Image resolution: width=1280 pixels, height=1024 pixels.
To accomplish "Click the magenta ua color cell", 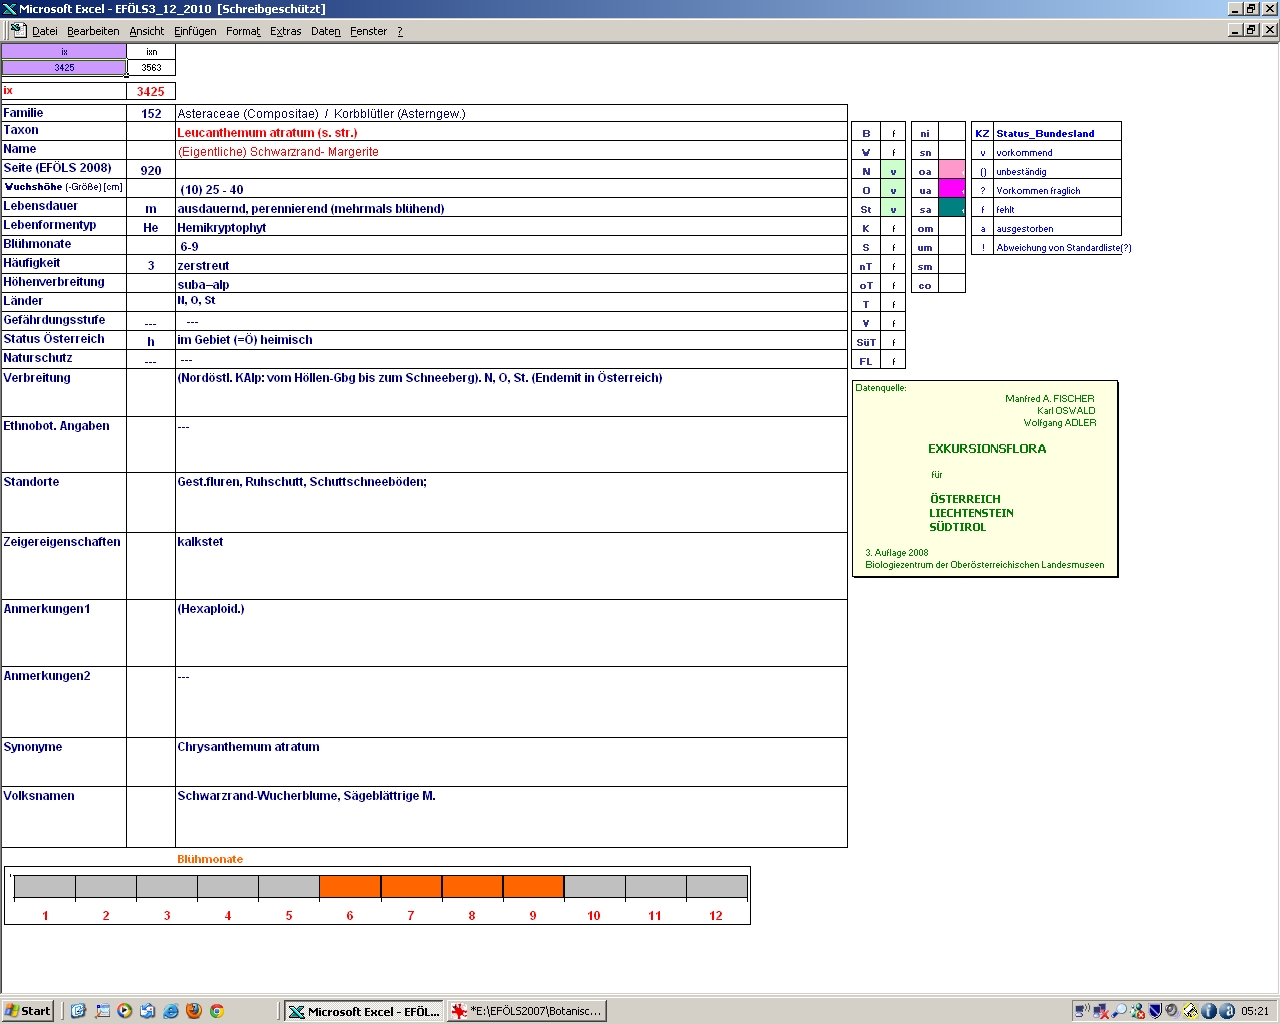I will click(952, 189).
